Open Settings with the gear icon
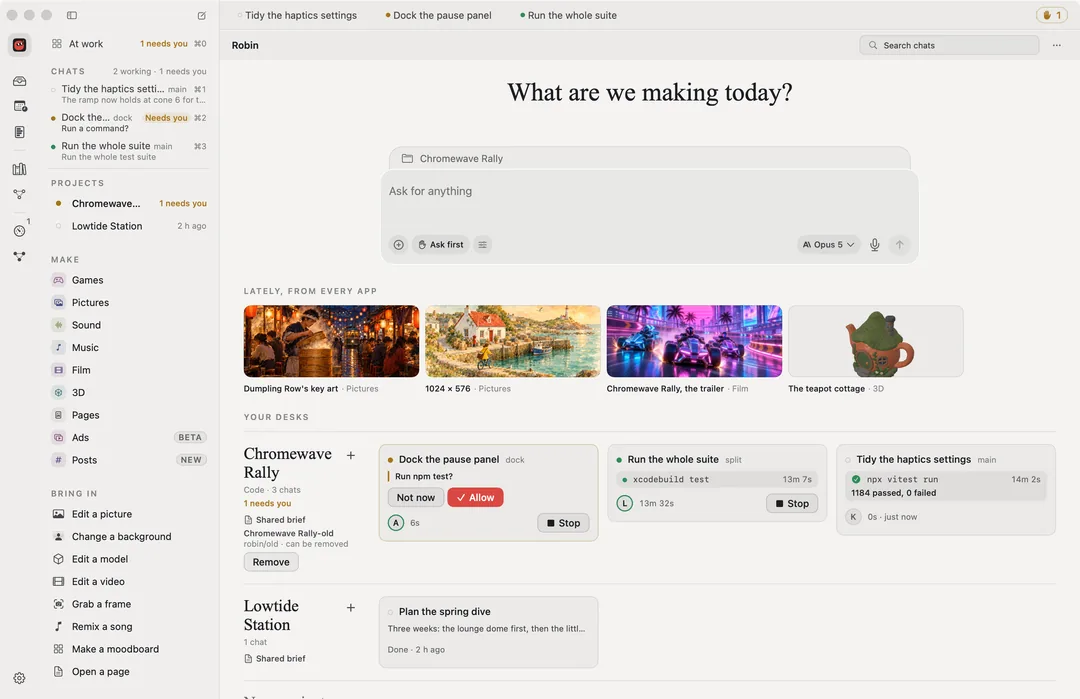The height and width of the screenshot is (699, 1080). point(19,678)
